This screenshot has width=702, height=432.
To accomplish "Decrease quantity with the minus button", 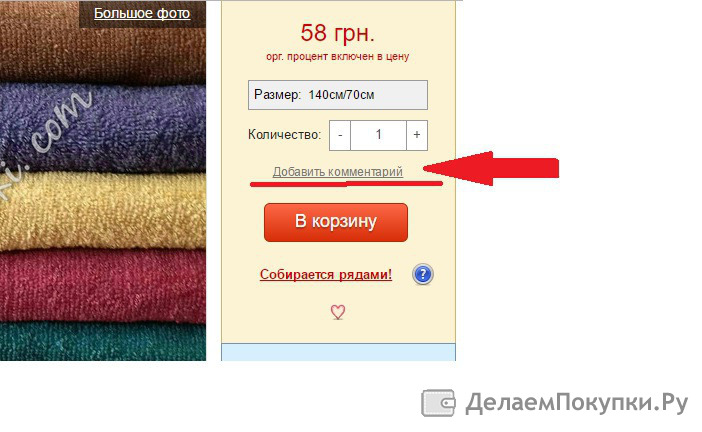I will point(340,135).
